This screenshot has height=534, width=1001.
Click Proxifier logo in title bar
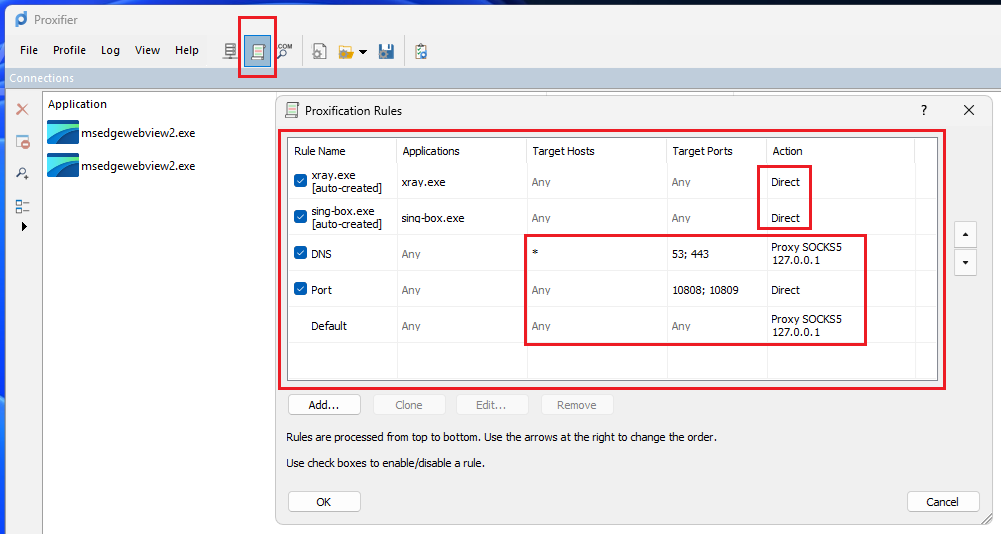21,19
